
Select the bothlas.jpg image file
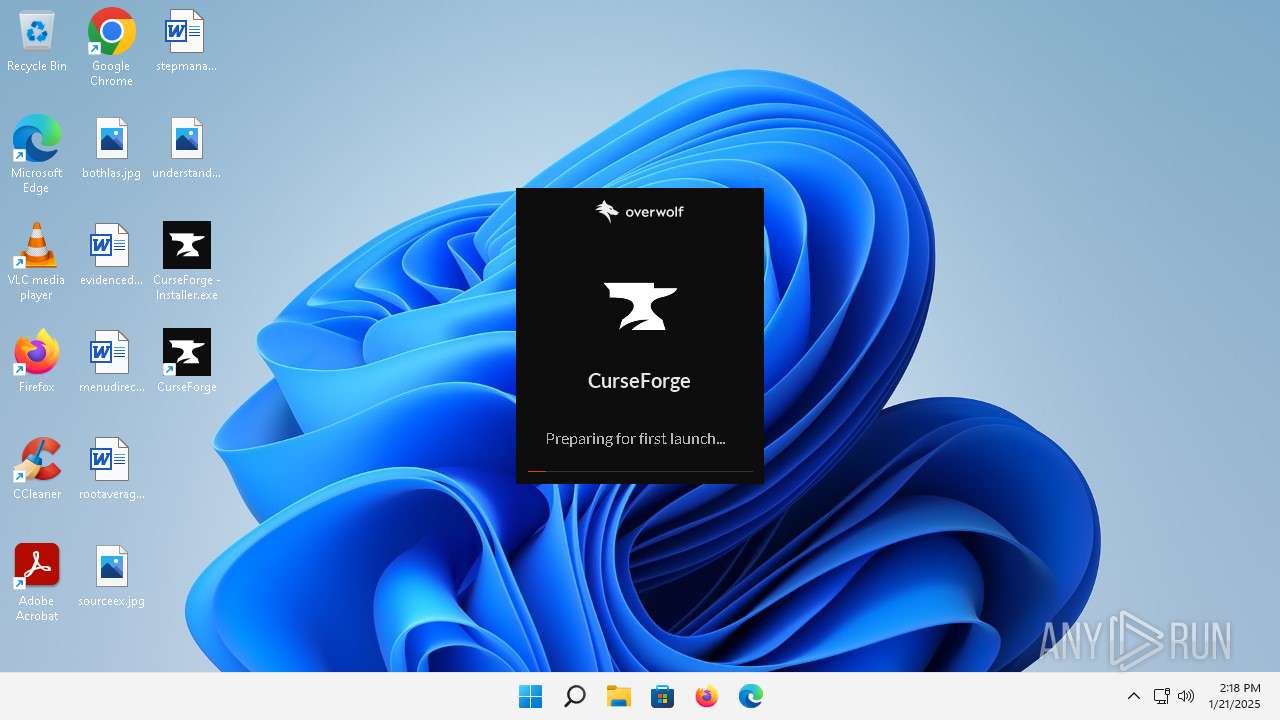(x=111, y=148)
